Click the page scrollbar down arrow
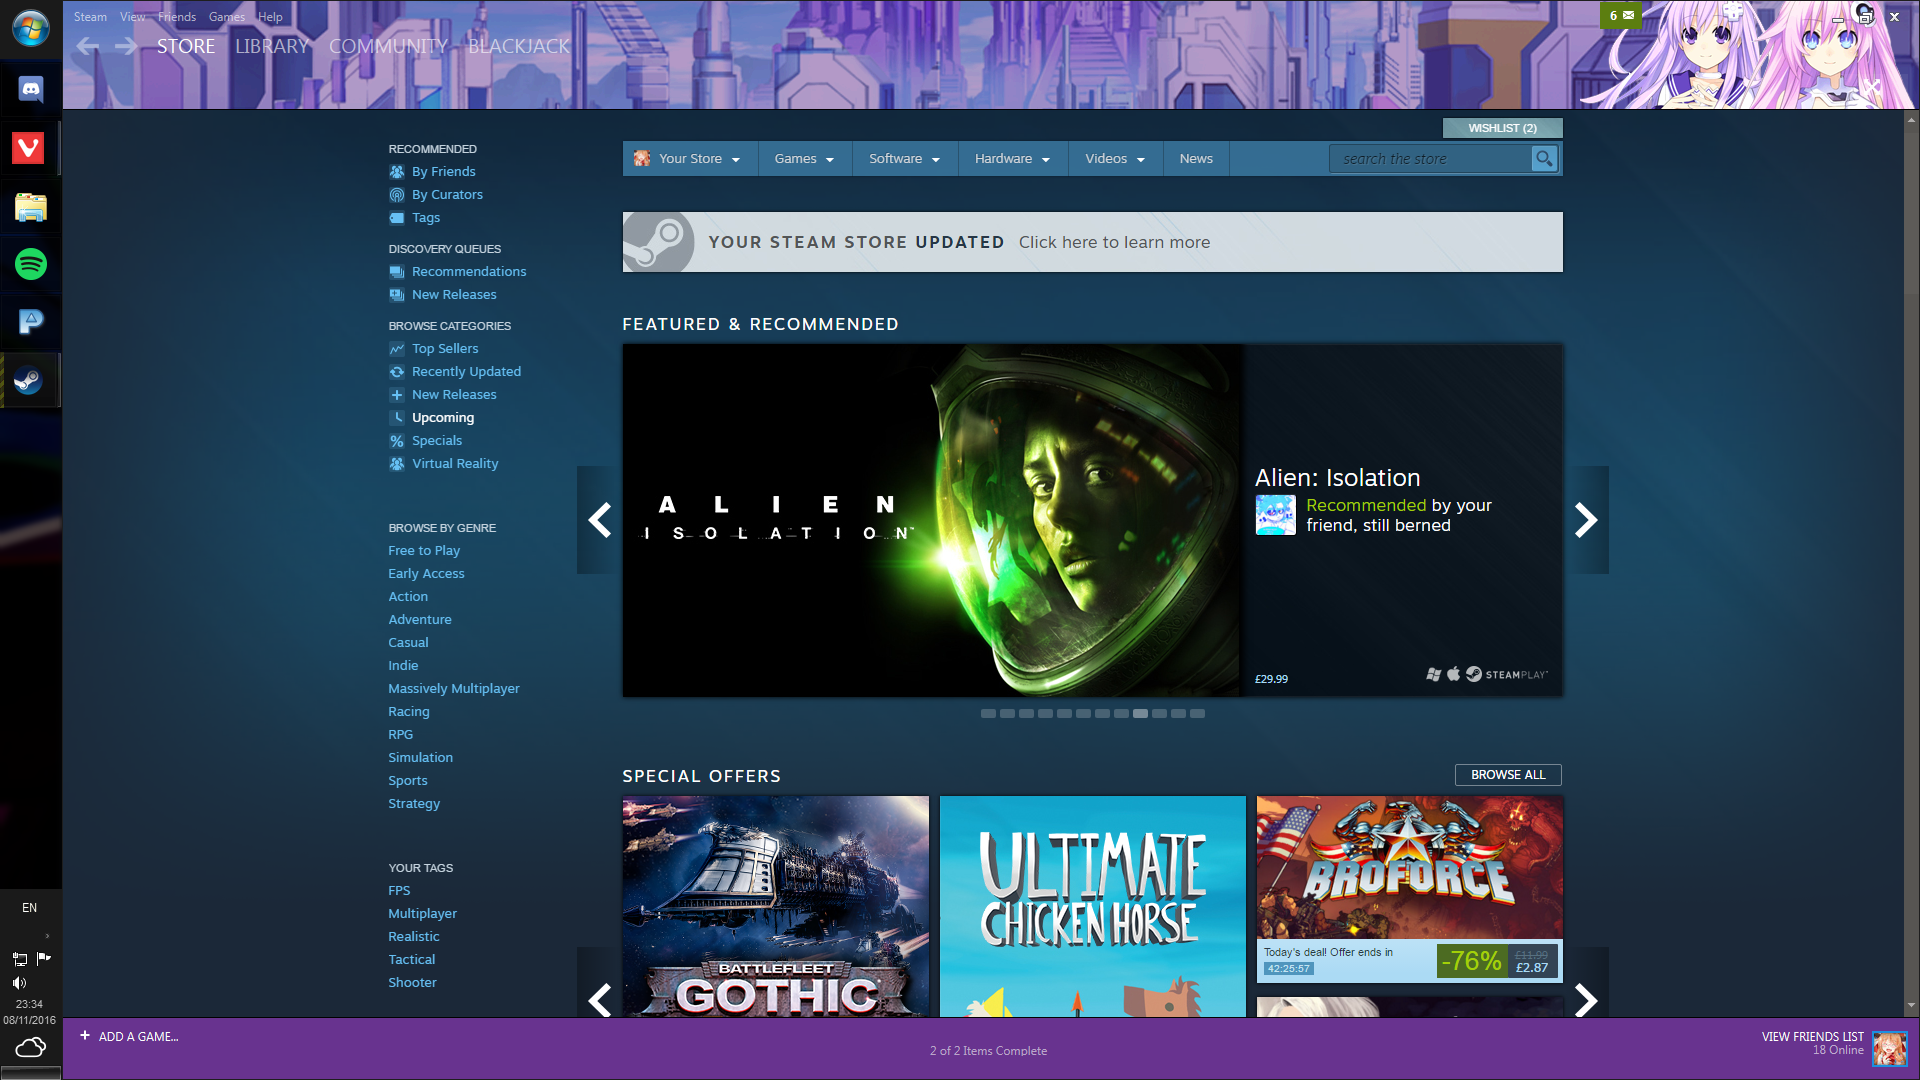Image resolution: width=1920 pixels, height=1080 pixels. click(x=1911, y=1005)
